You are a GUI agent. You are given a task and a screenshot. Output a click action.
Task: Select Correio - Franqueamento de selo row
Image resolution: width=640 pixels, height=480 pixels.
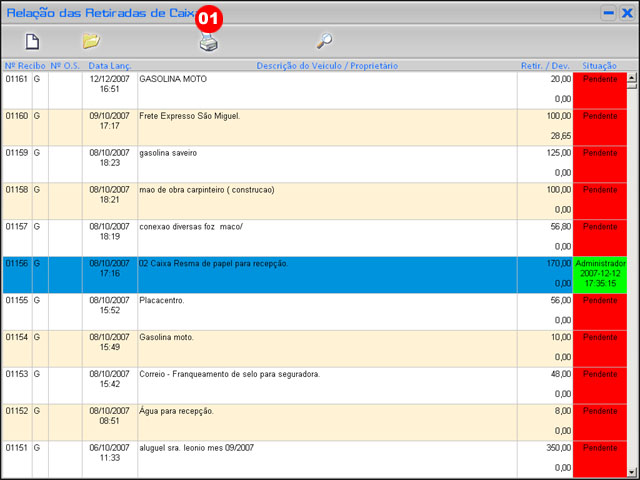(230, 374)
